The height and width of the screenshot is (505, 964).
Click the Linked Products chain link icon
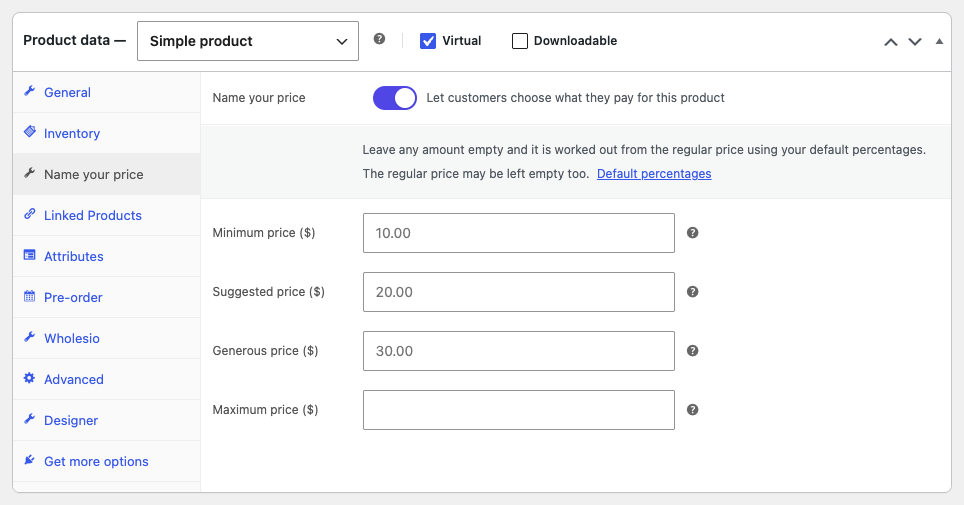pyautogui.click(x=30, y=214)
